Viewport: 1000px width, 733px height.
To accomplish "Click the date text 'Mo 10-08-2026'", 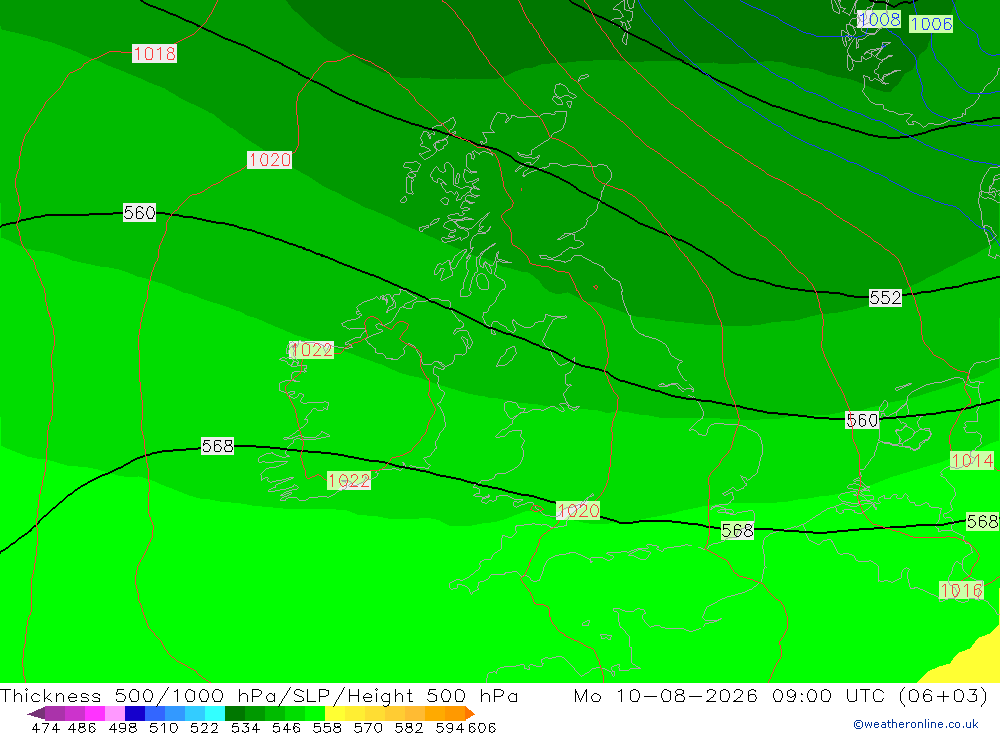I will coord(665,695).
